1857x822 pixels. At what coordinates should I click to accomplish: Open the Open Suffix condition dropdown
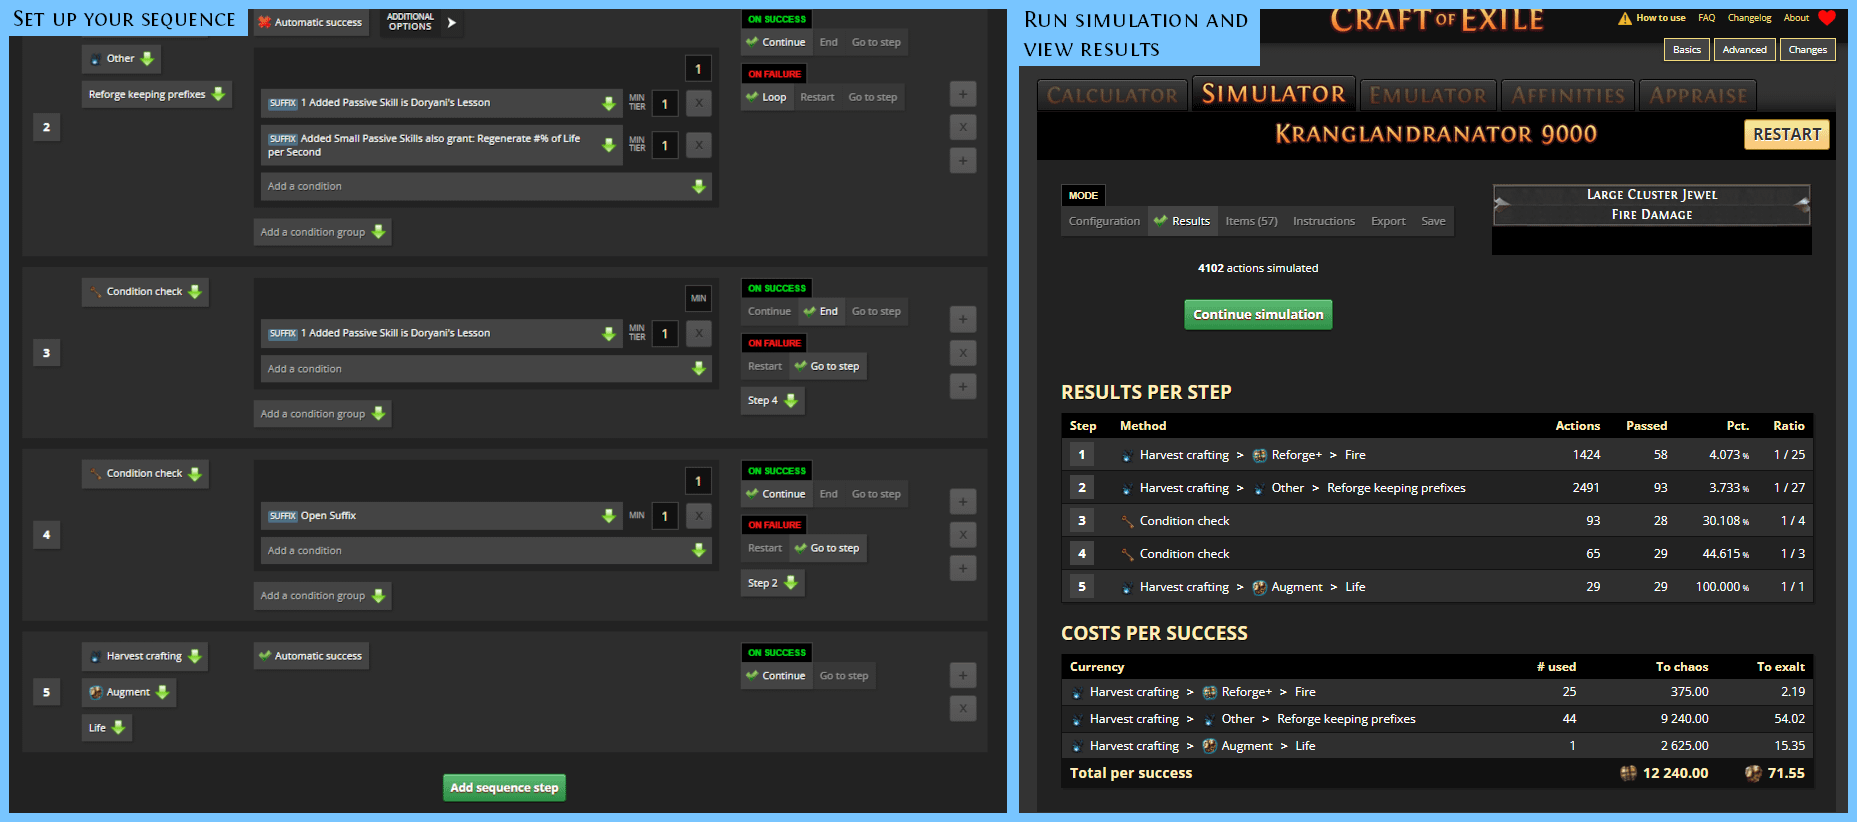click(441, 516)
